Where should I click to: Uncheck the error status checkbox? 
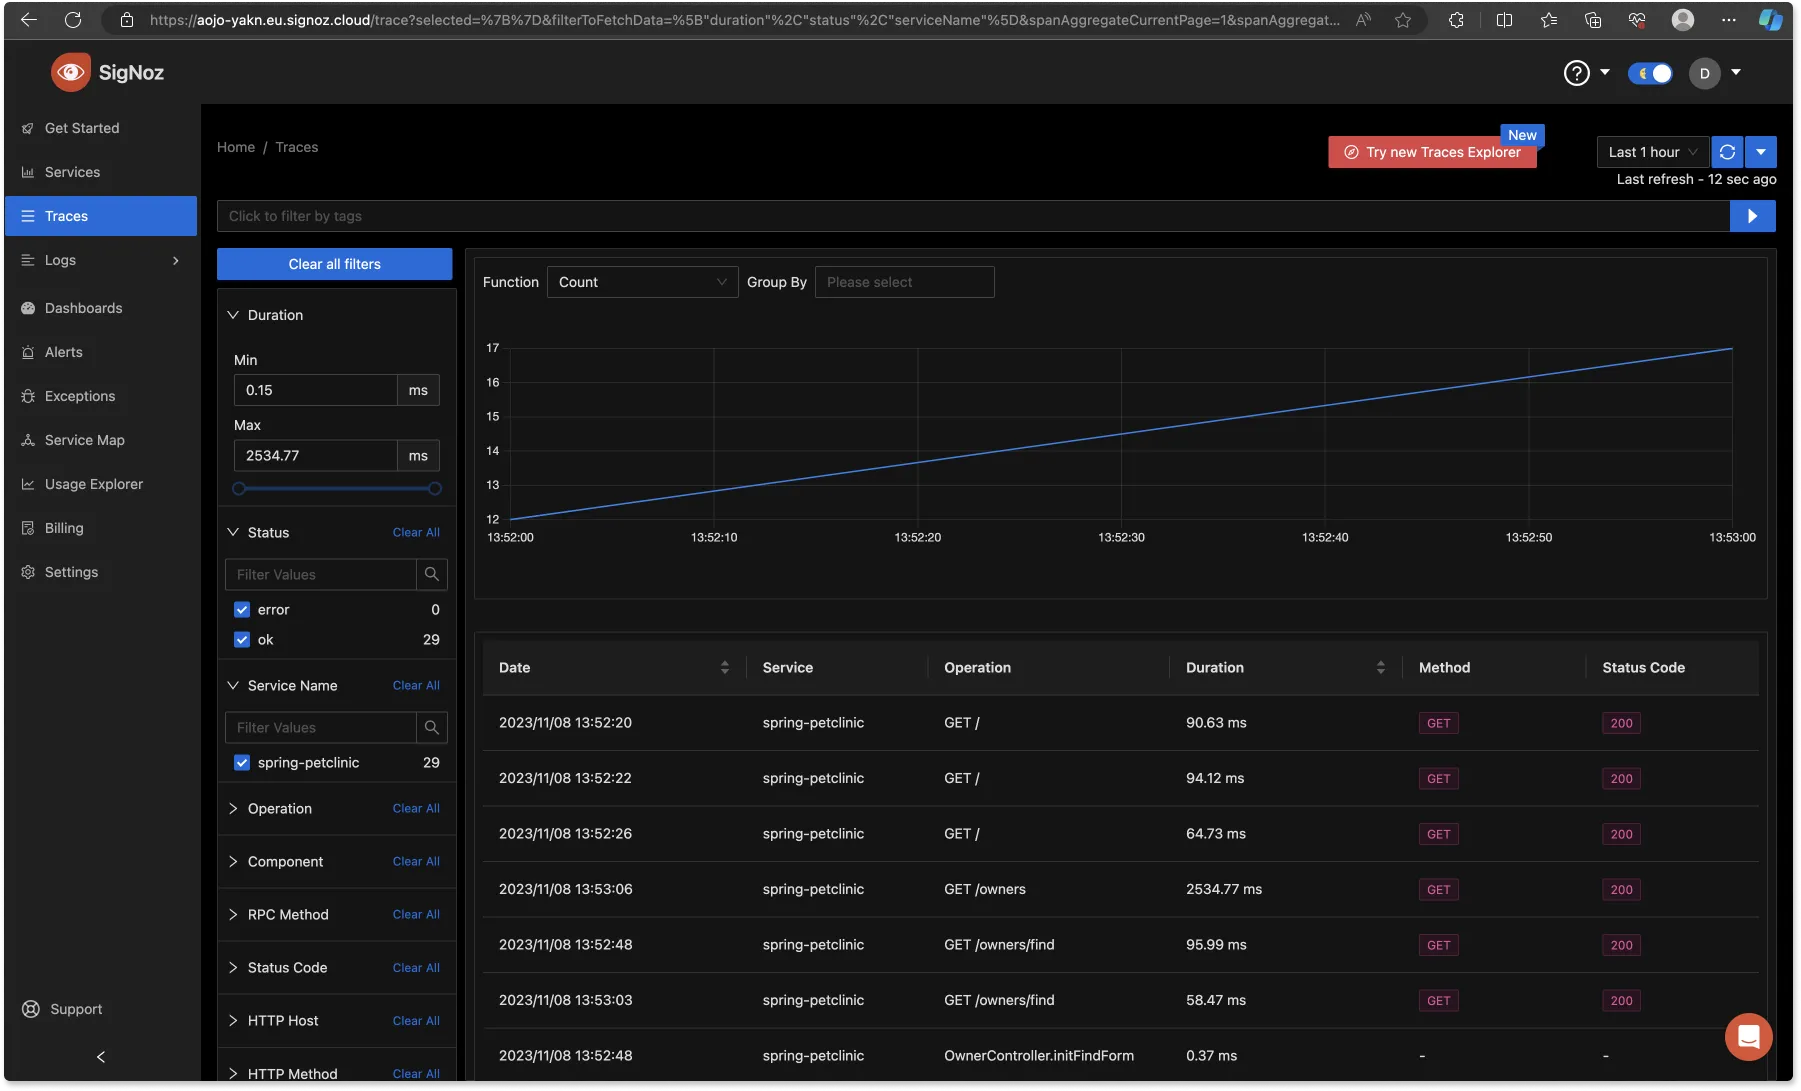point(242,609)
